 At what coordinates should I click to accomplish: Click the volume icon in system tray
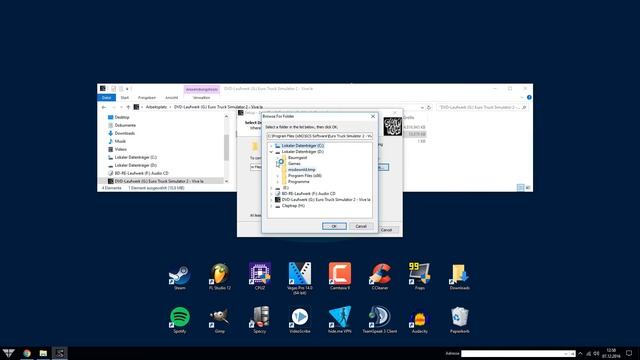coord(596,353)
